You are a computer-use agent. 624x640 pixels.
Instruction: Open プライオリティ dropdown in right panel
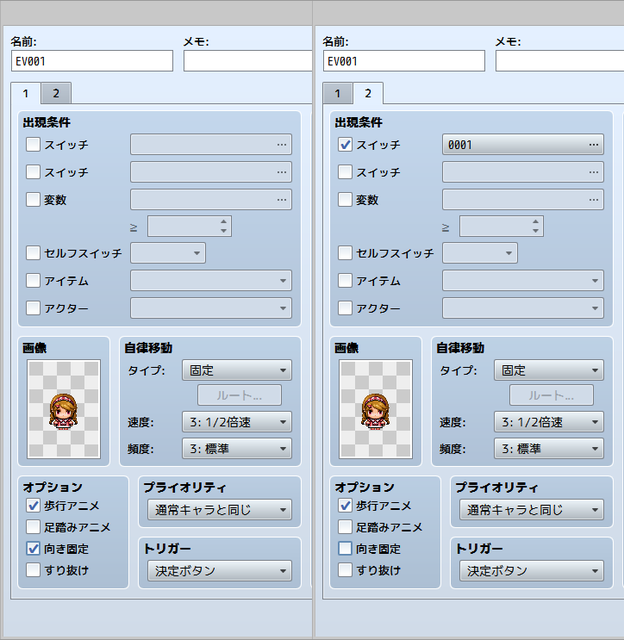coord(531,509)
